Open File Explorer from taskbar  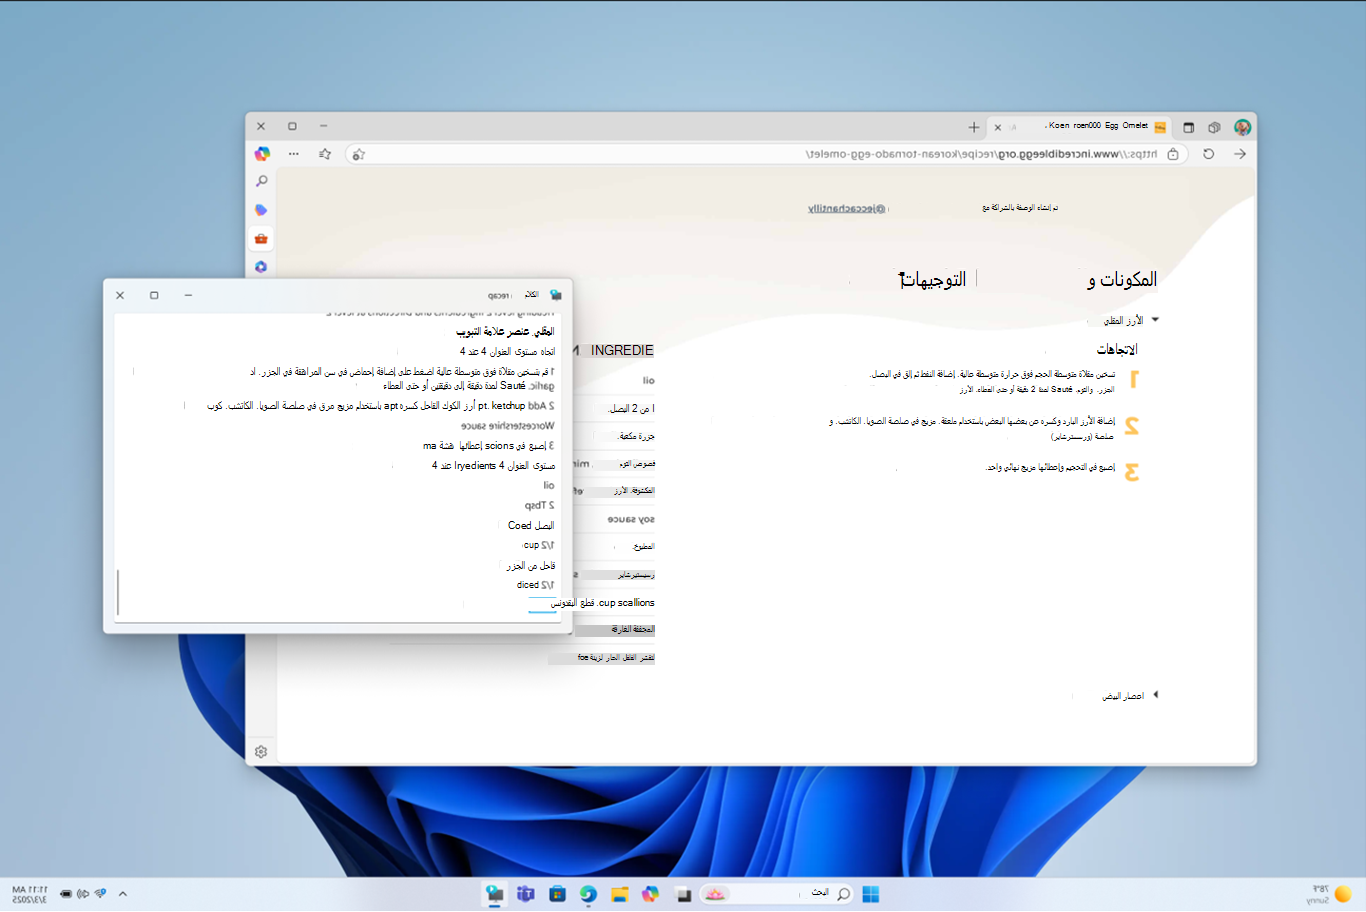point(620,894)
